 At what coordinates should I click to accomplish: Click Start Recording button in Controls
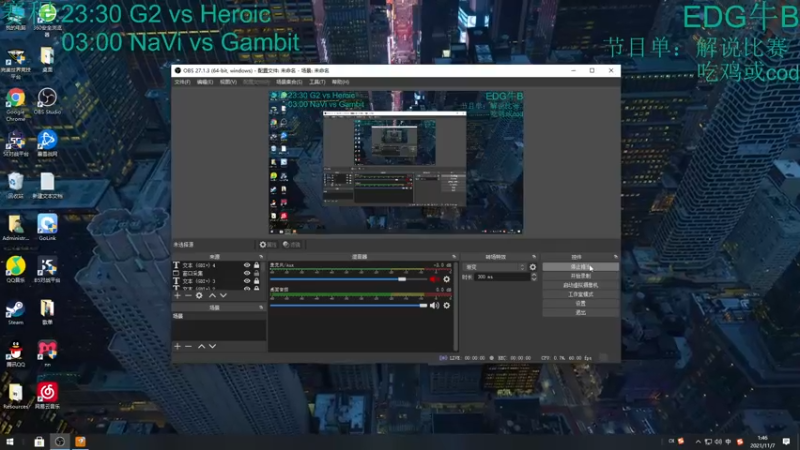[581, 276]
